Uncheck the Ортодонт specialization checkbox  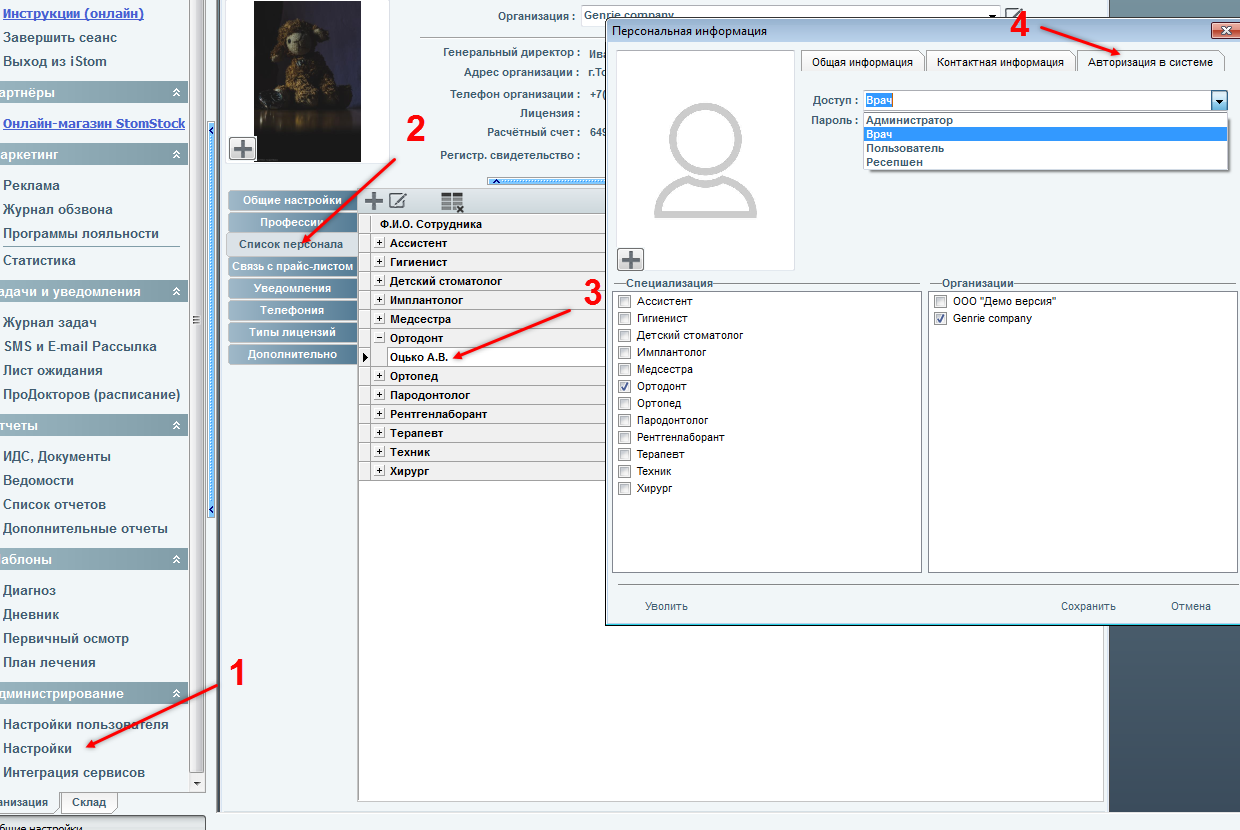(x=625, y=386)
